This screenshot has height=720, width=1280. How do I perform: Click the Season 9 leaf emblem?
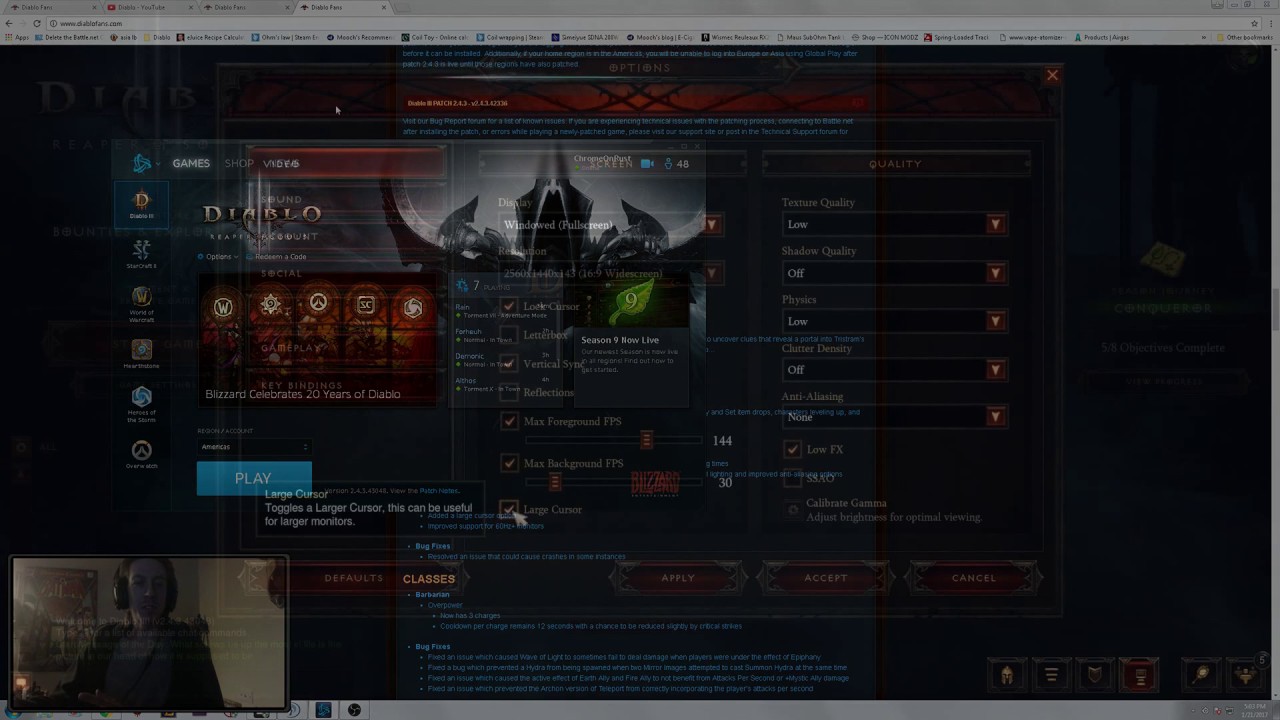tap(630, 301)
